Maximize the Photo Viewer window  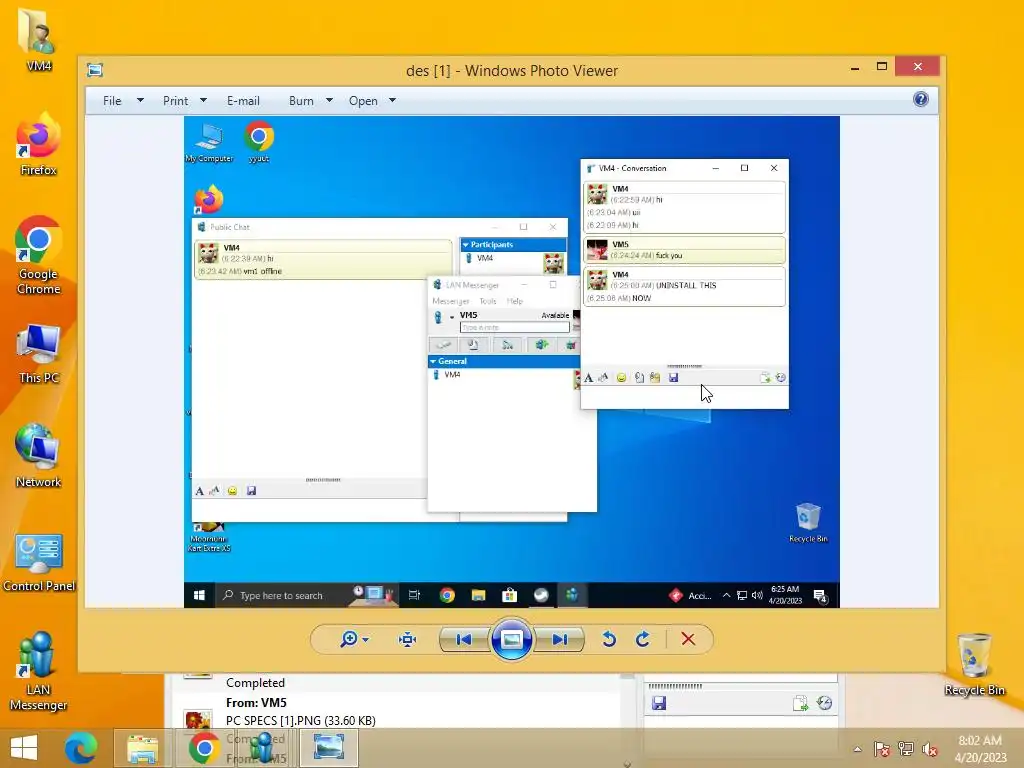(x=882, y=67)
